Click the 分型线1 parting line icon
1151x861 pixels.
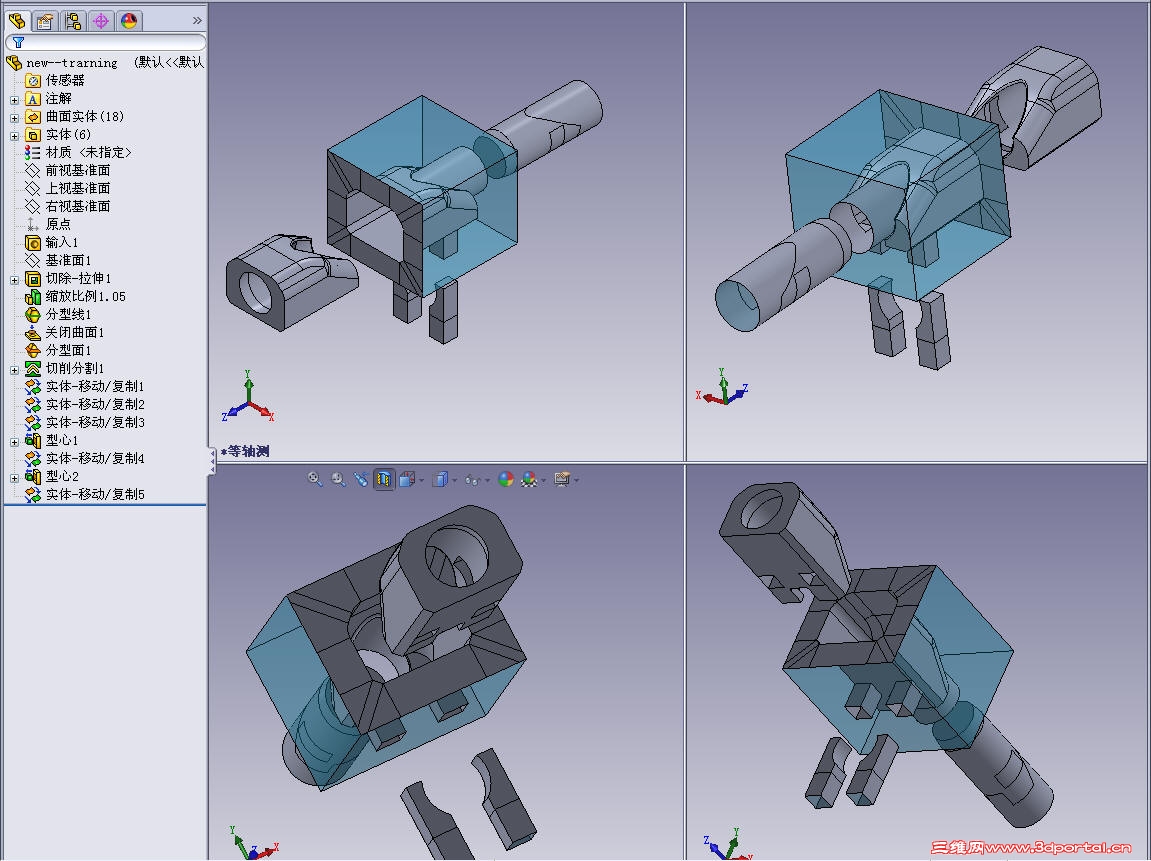32,314
